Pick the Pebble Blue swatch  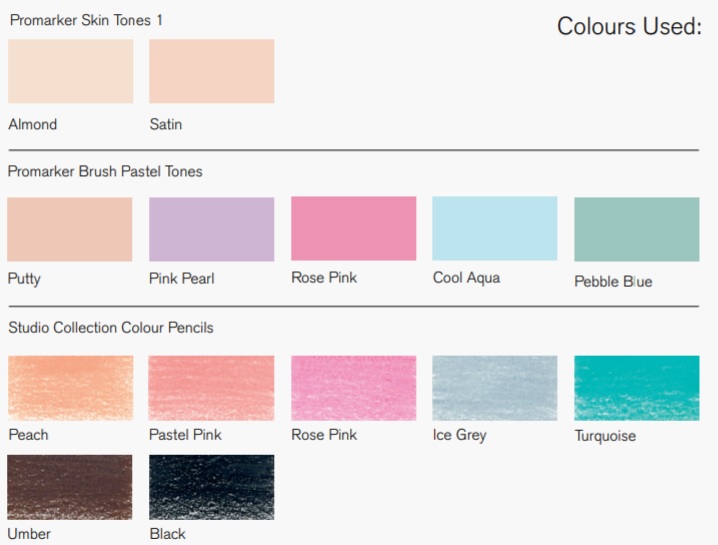click(x=636, y=229)
